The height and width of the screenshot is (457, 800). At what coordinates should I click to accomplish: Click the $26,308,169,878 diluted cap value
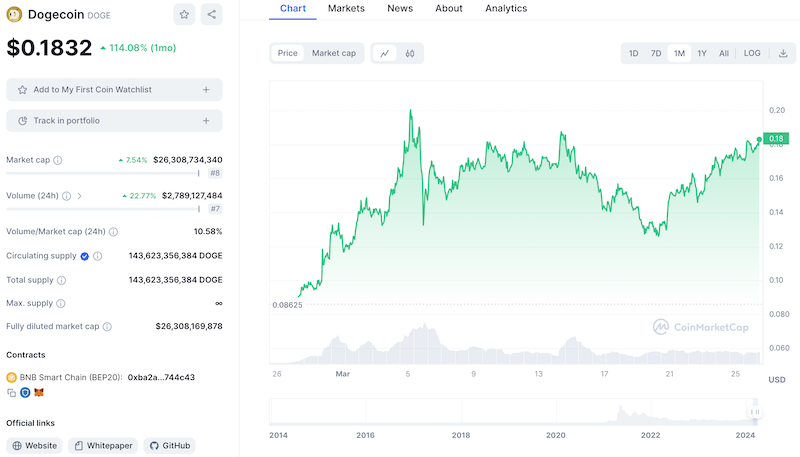(x=189, y=326)
